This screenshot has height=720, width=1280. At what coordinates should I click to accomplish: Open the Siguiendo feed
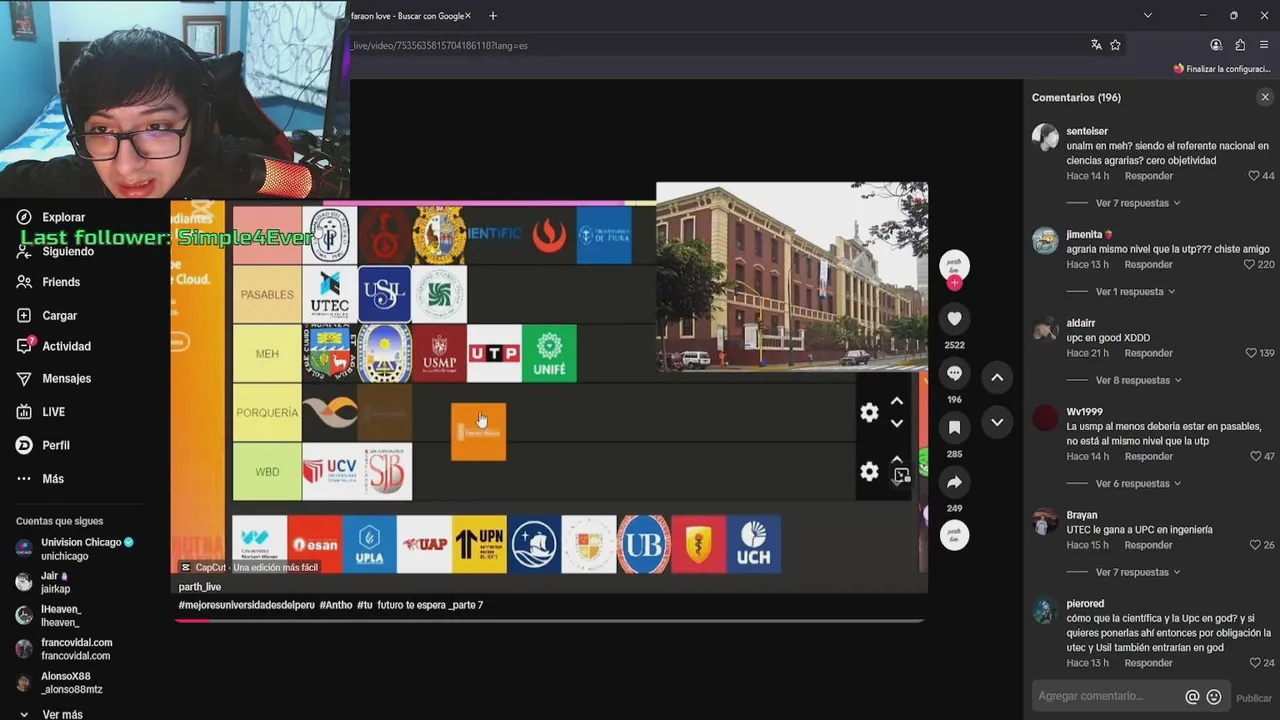[x=55, y=251]
